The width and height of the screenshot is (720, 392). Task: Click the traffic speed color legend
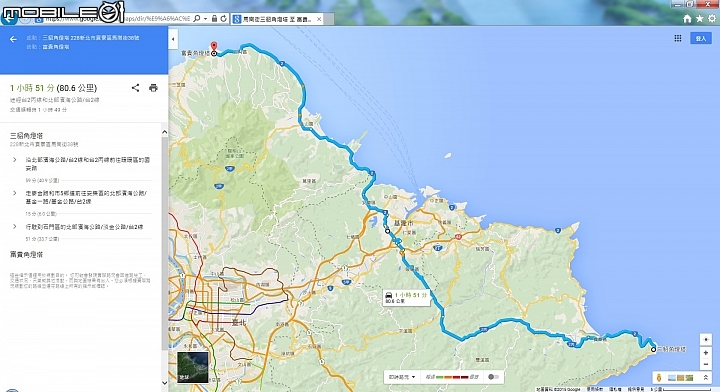pyautogui.click(x=452, y=377)
